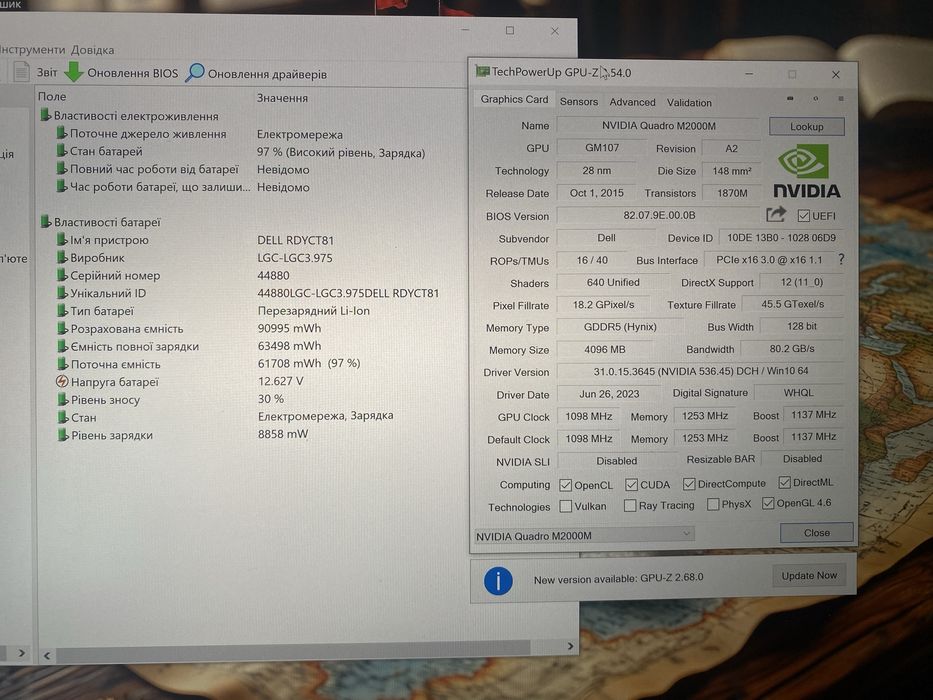Click the GPU-Z Close button
Screen dimensions: 933x700
[x=816, y=532]
